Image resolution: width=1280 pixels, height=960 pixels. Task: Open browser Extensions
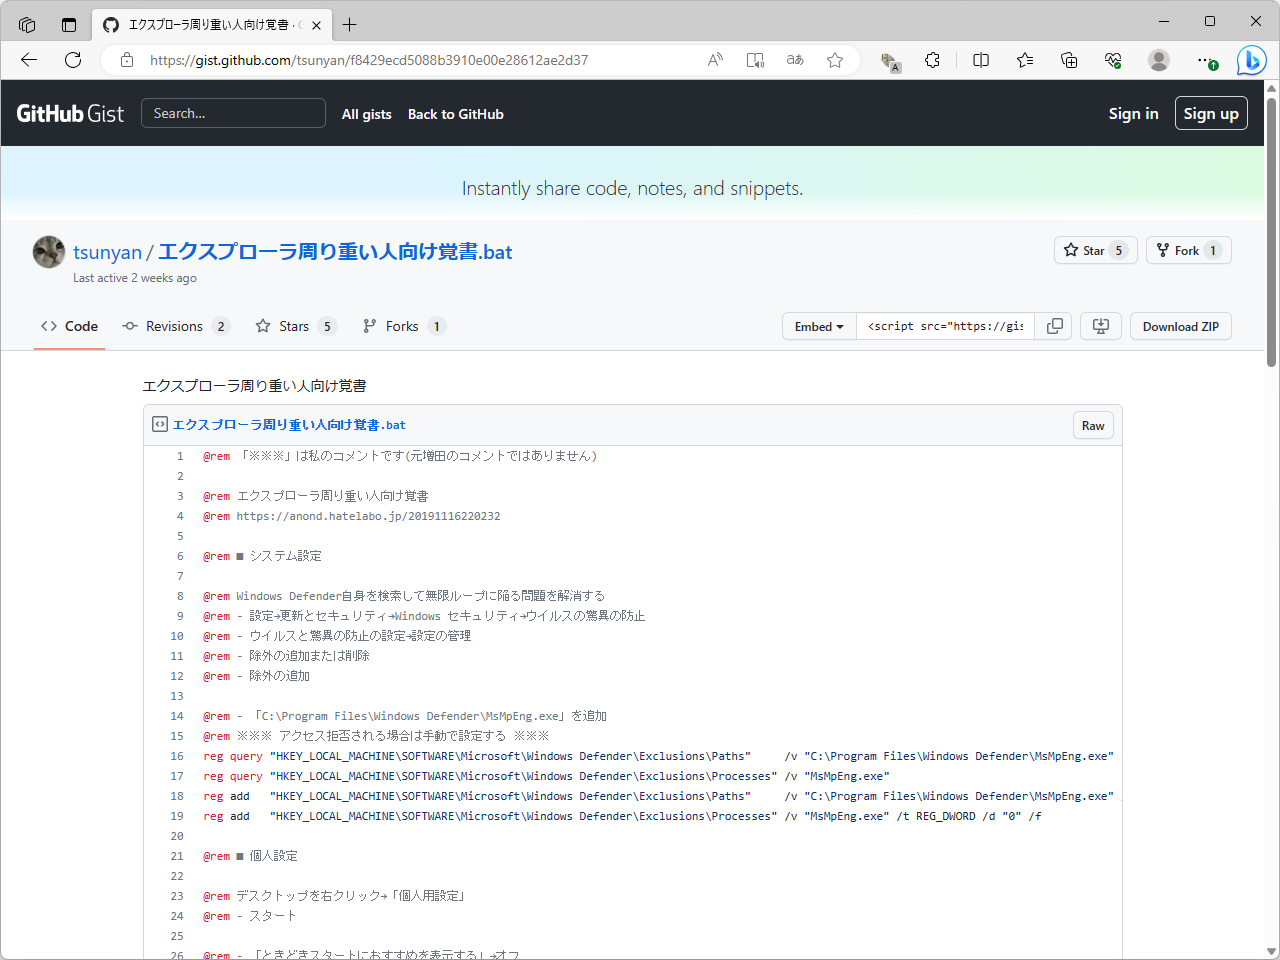click(x=932, y=60)
